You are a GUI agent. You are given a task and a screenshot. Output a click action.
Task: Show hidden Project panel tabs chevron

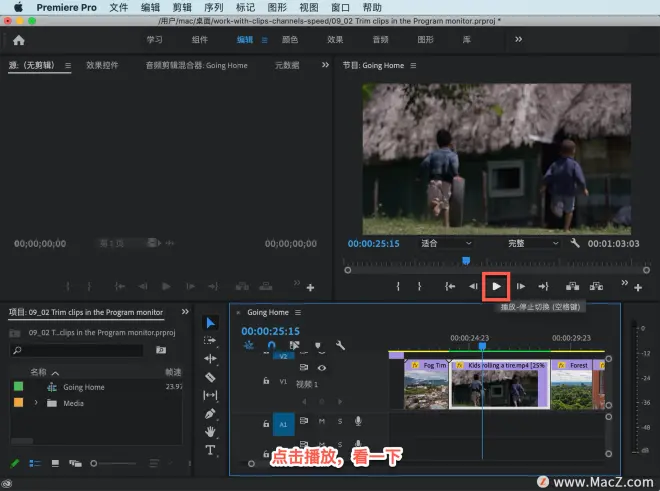coord(185,312)
